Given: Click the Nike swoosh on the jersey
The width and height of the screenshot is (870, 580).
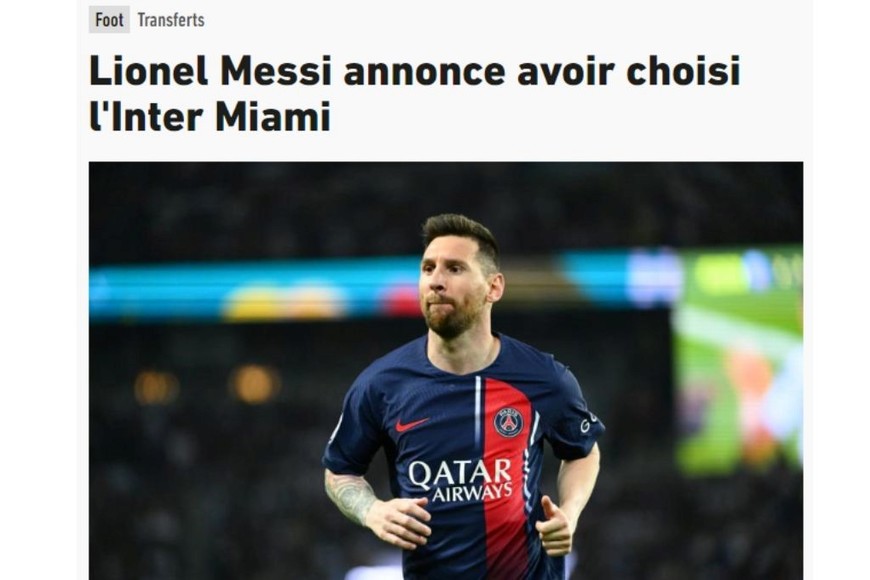Looking at the screenshot, I should pyautogui.click(x=411, y=425).
